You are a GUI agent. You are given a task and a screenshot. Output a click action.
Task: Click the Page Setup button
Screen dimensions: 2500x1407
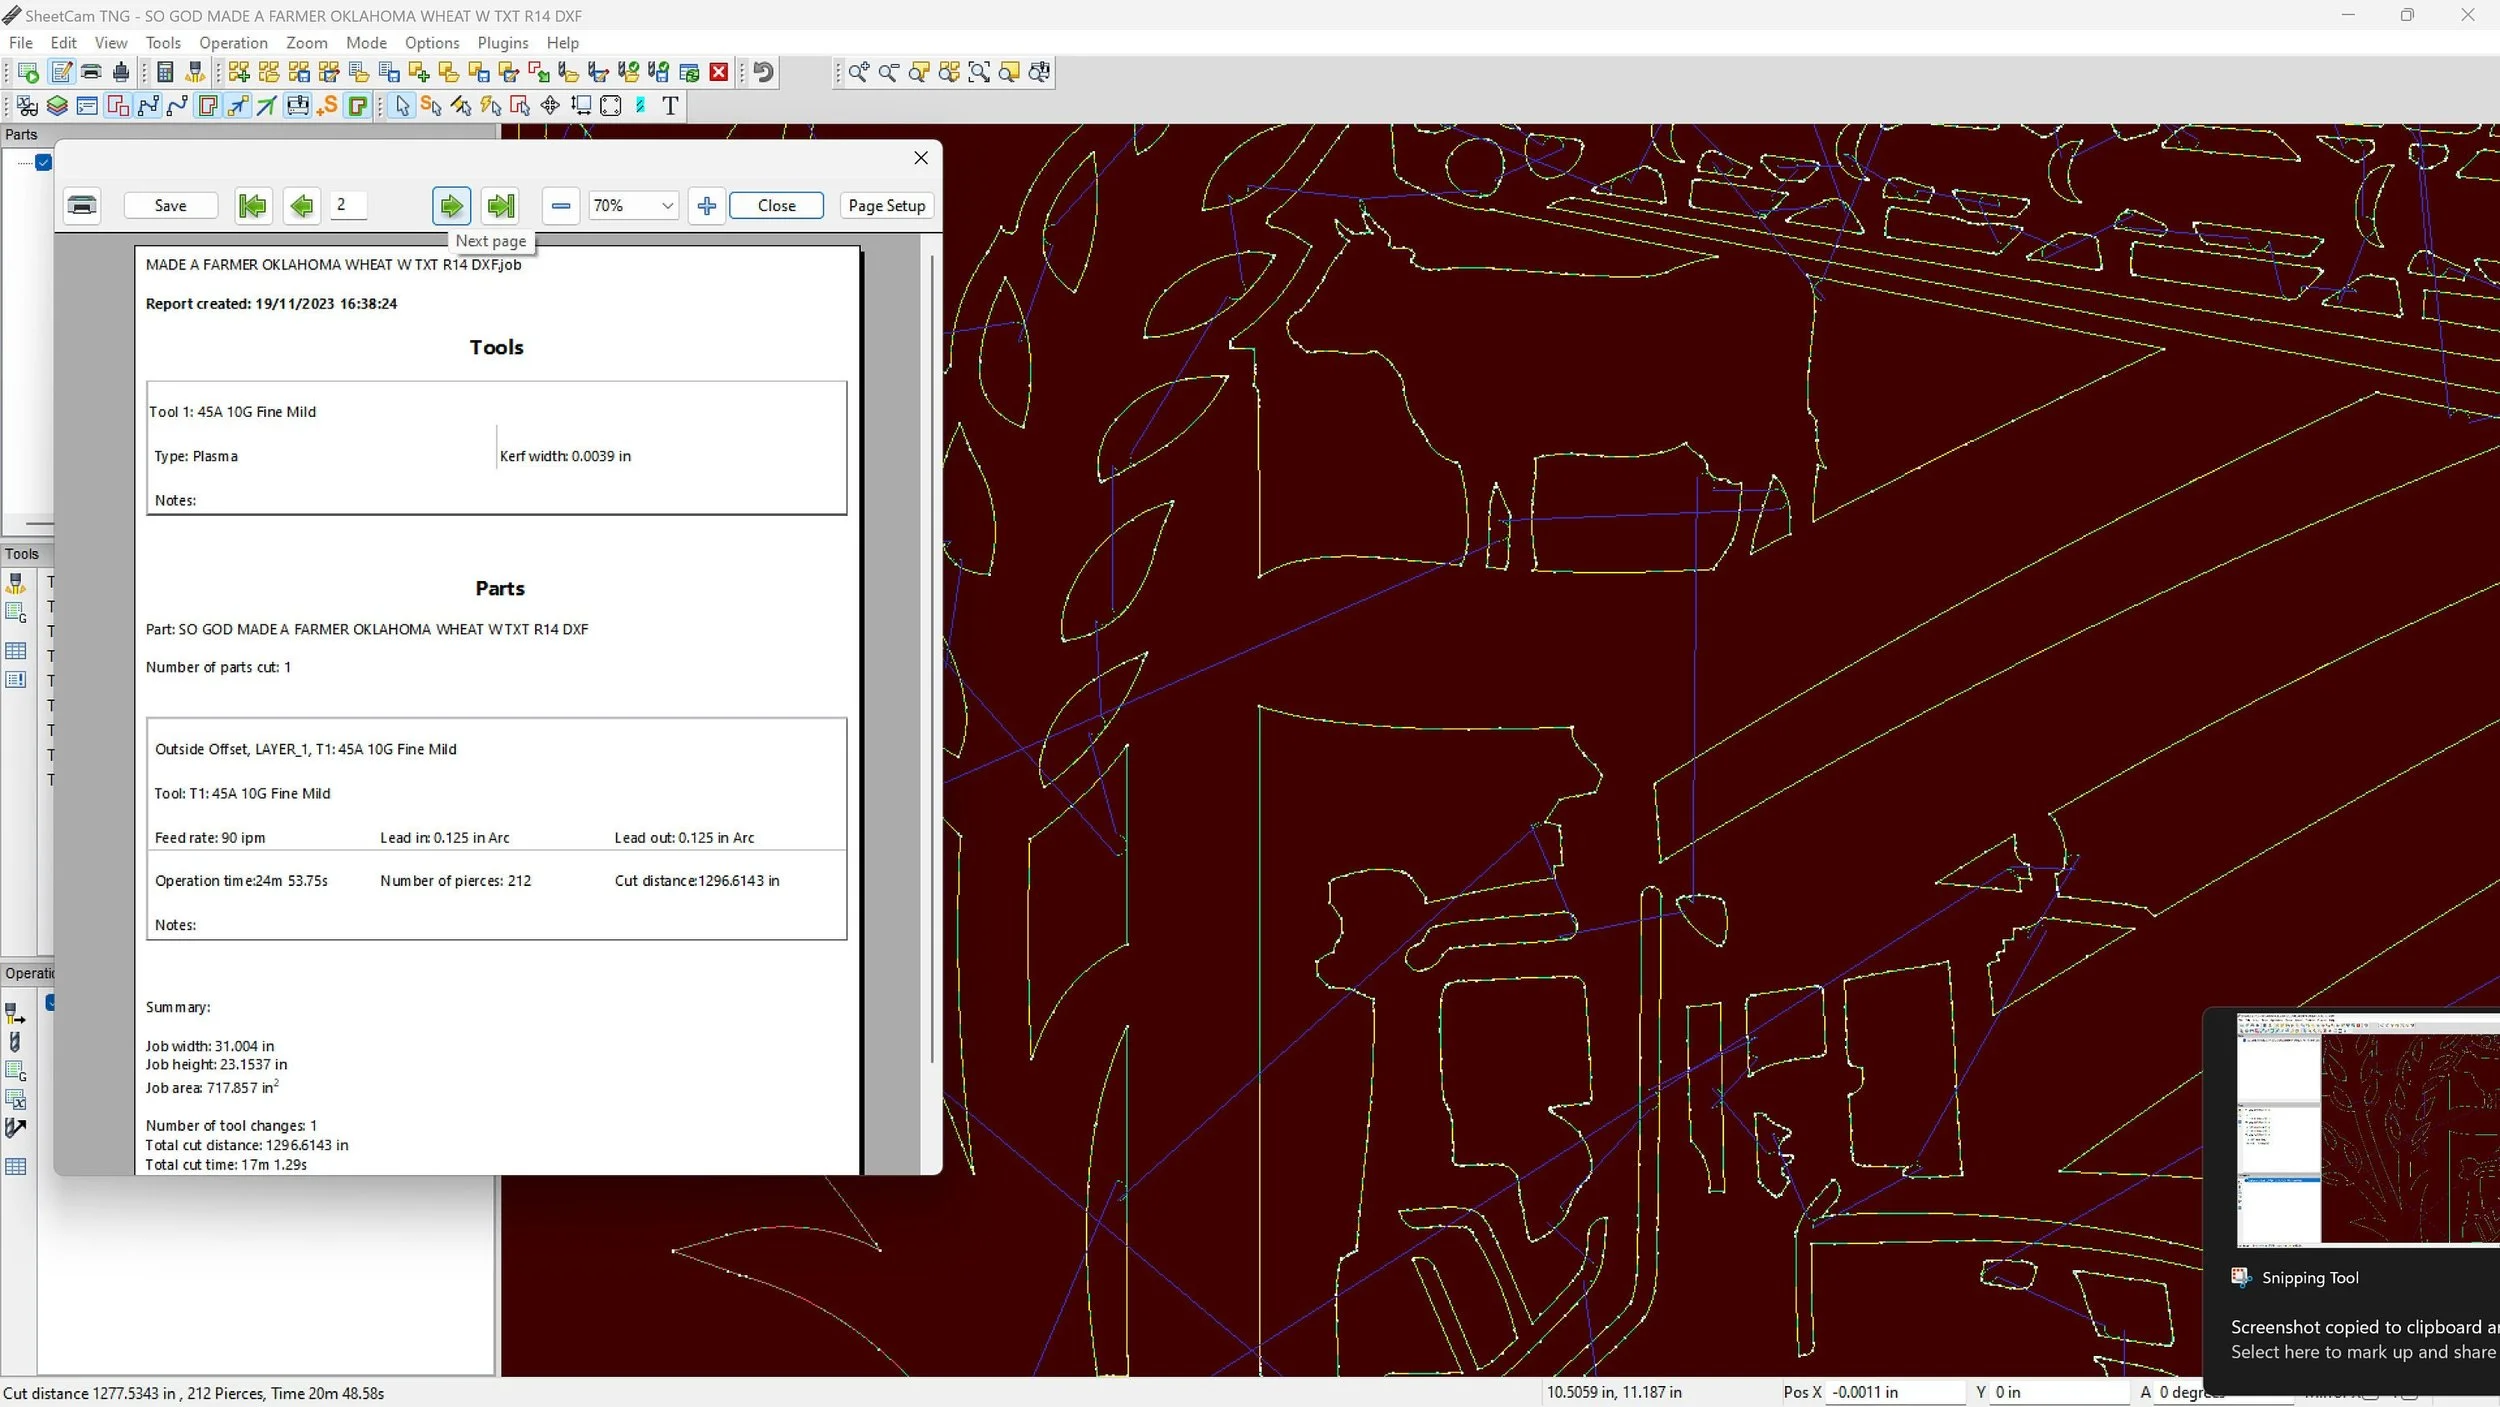(886, 206)
